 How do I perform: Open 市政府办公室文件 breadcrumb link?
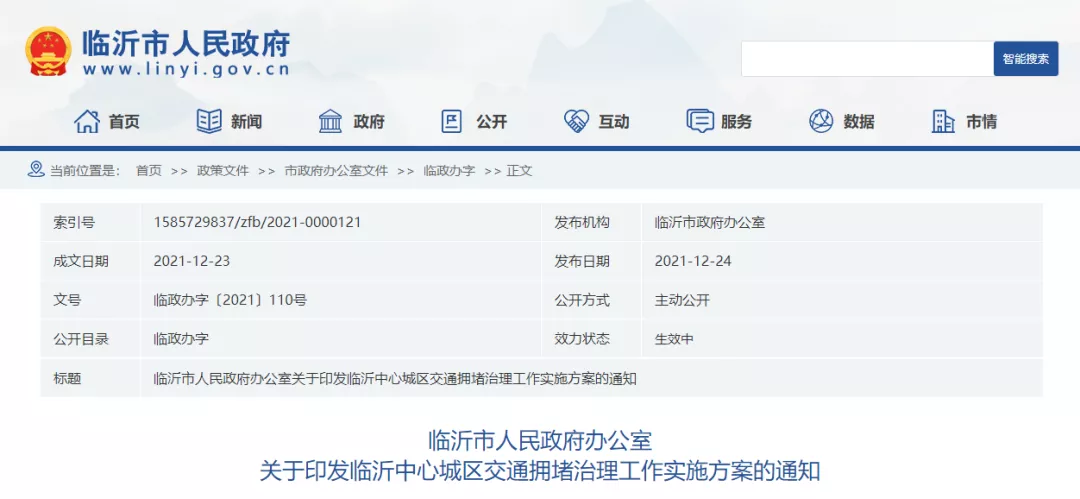click(337, 171)
